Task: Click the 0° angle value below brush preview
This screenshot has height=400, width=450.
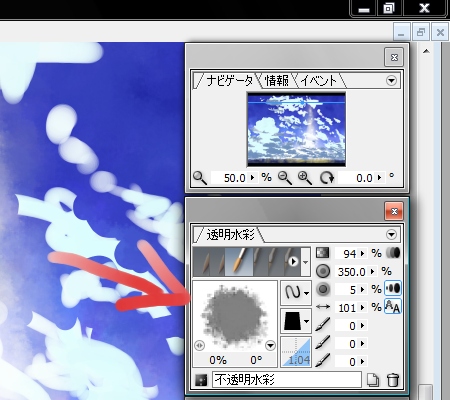Action: tap(256, 360)
